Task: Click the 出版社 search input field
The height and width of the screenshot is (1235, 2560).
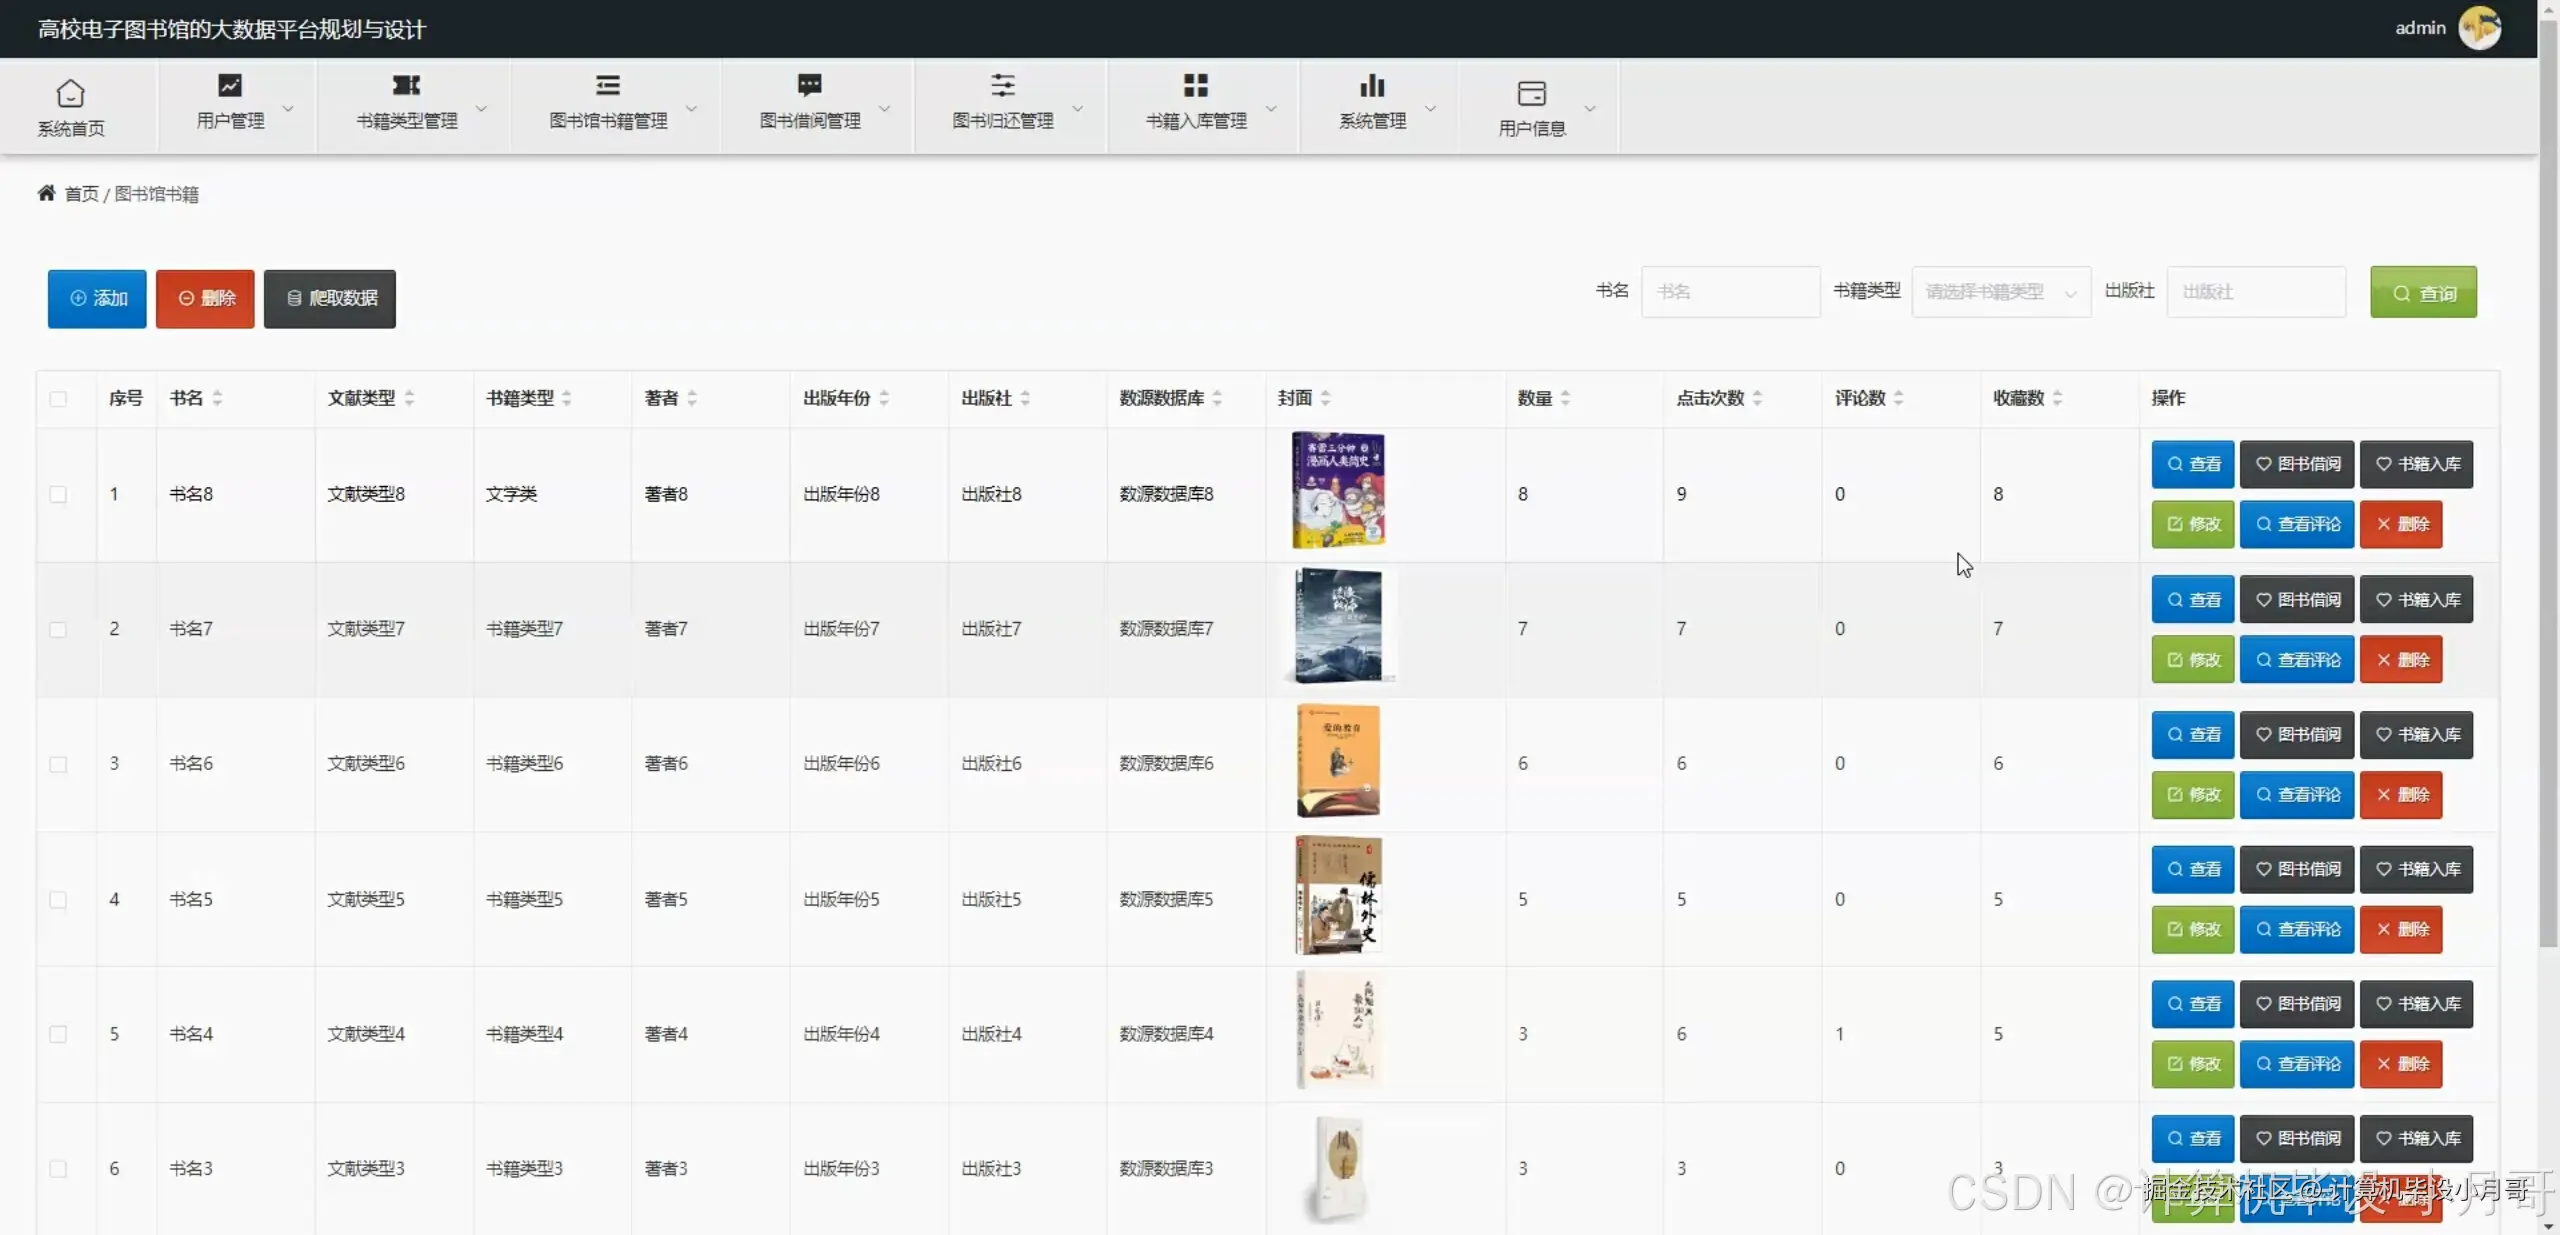Action: 2256,292
